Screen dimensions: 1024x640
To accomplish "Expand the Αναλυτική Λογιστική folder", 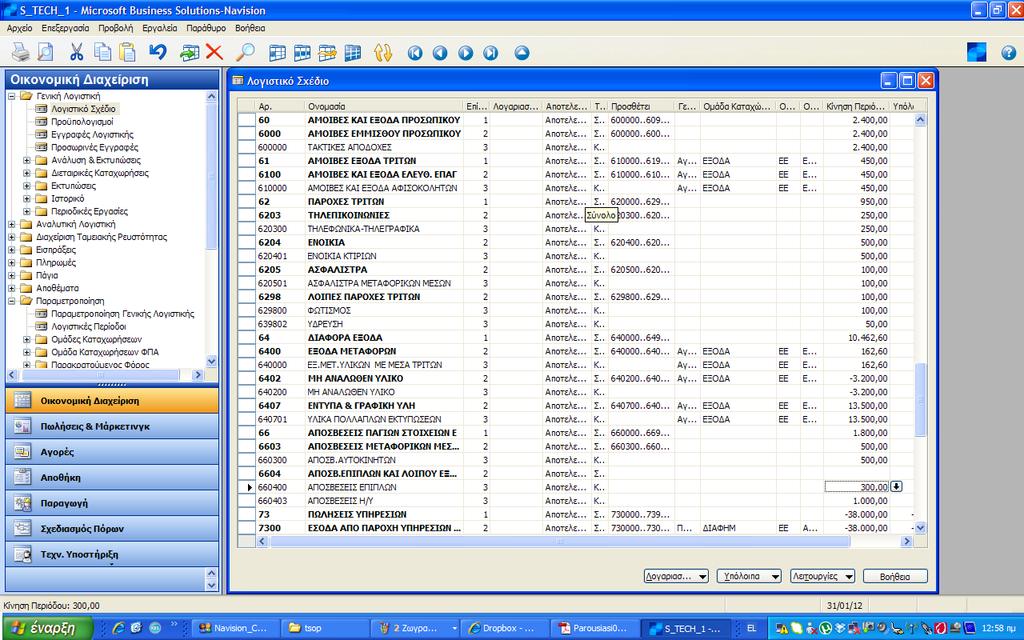I will 12,224.
